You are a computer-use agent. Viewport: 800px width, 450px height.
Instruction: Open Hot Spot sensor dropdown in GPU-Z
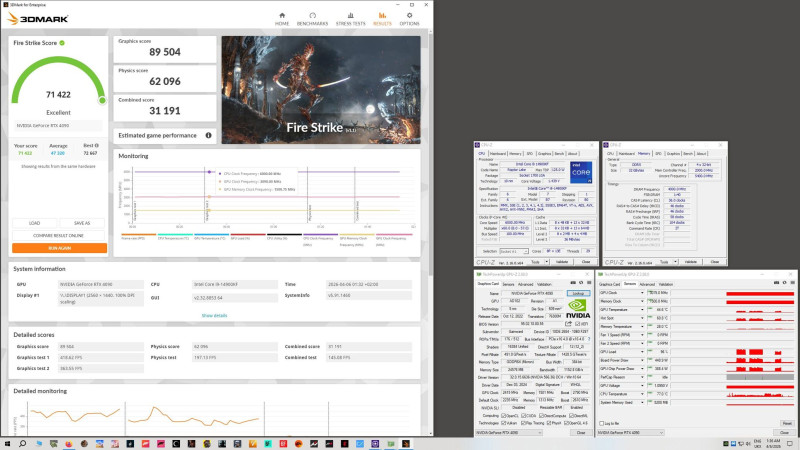point(642,318)
